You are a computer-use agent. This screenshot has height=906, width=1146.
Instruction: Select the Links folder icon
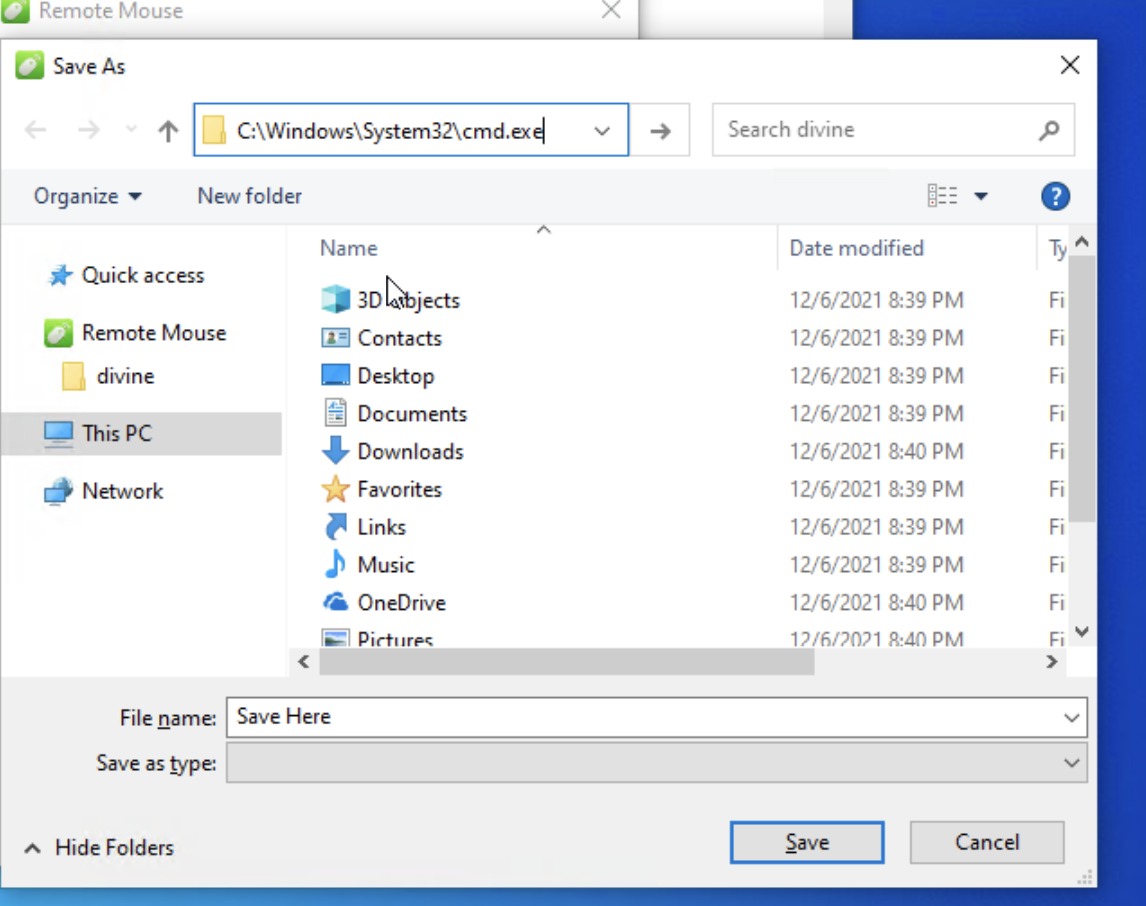click(335, 526)
